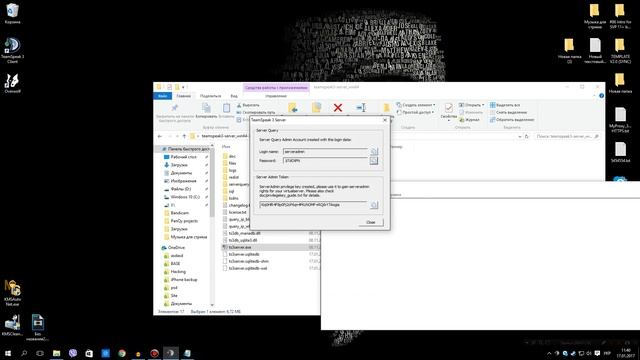
Task: Select ts3db_sqlite3.dll in file list
Action: tap(243, 240)
